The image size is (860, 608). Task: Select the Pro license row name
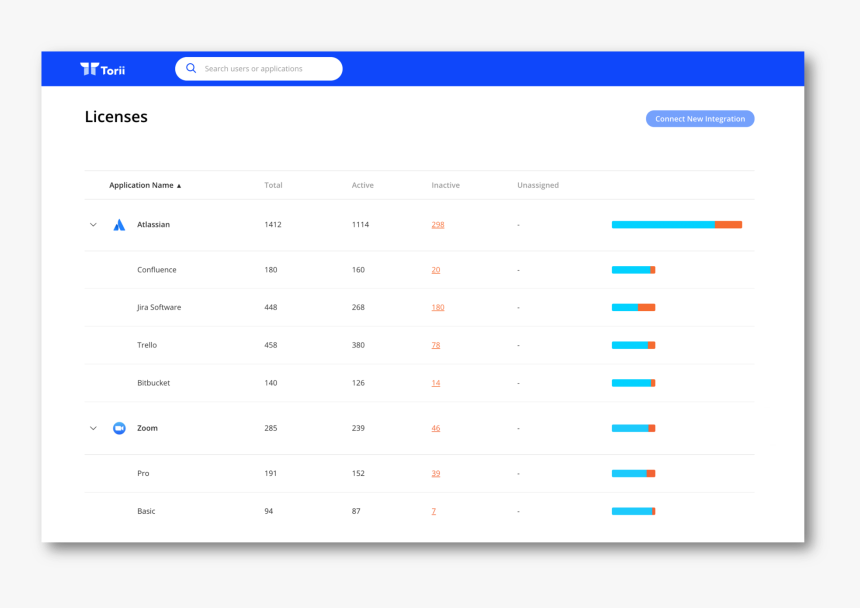(x=143, y=474)
